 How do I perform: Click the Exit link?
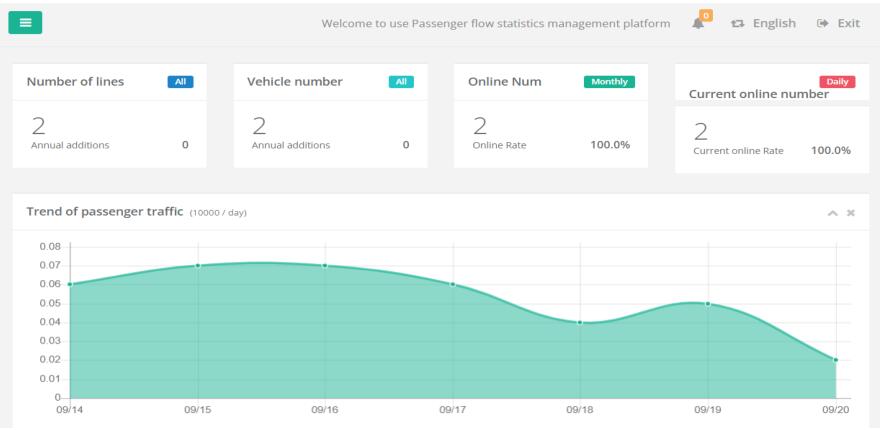[x=839, y=23]
